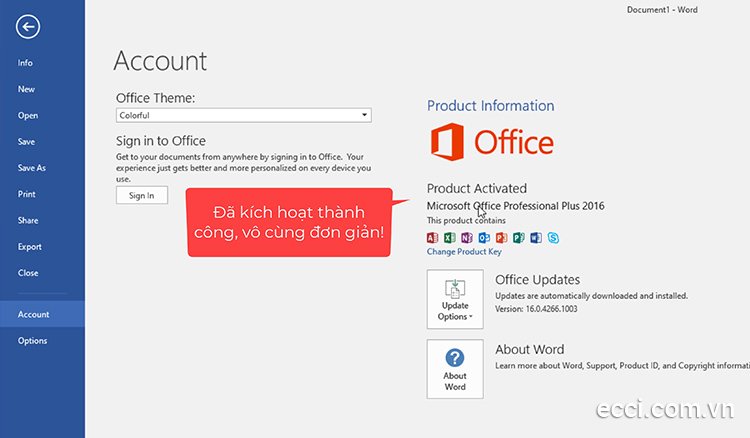The height and width of the screenshot is (438, 750).
Task: Open the Options sidebar item
Action: point(32,341)
